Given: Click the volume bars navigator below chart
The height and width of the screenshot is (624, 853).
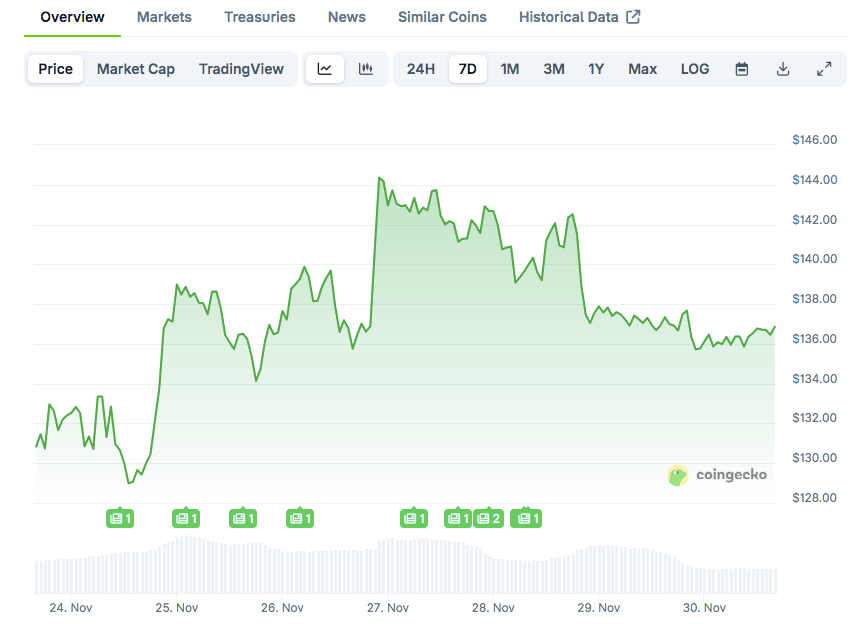Looking at the screenshot, I should (405, 570).
